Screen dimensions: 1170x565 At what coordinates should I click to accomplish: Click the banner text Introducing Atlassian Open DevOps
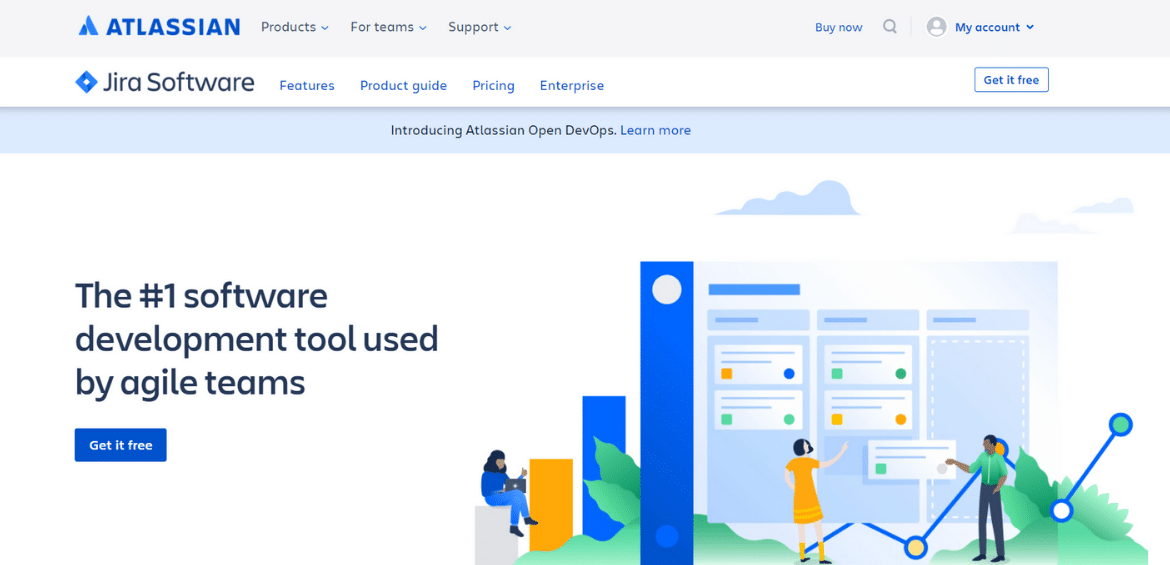tap(504, 130)
